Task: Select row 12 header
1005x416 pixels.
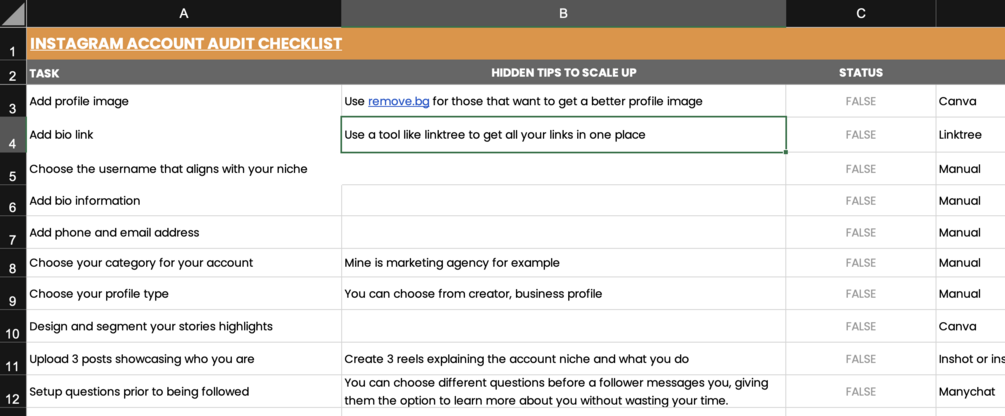Action: (13, 397)
